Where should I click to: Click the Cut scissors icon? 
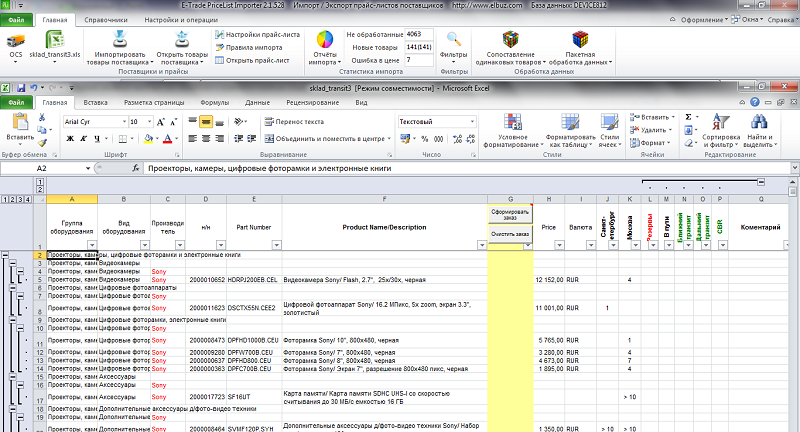click(x=42, y=118)
